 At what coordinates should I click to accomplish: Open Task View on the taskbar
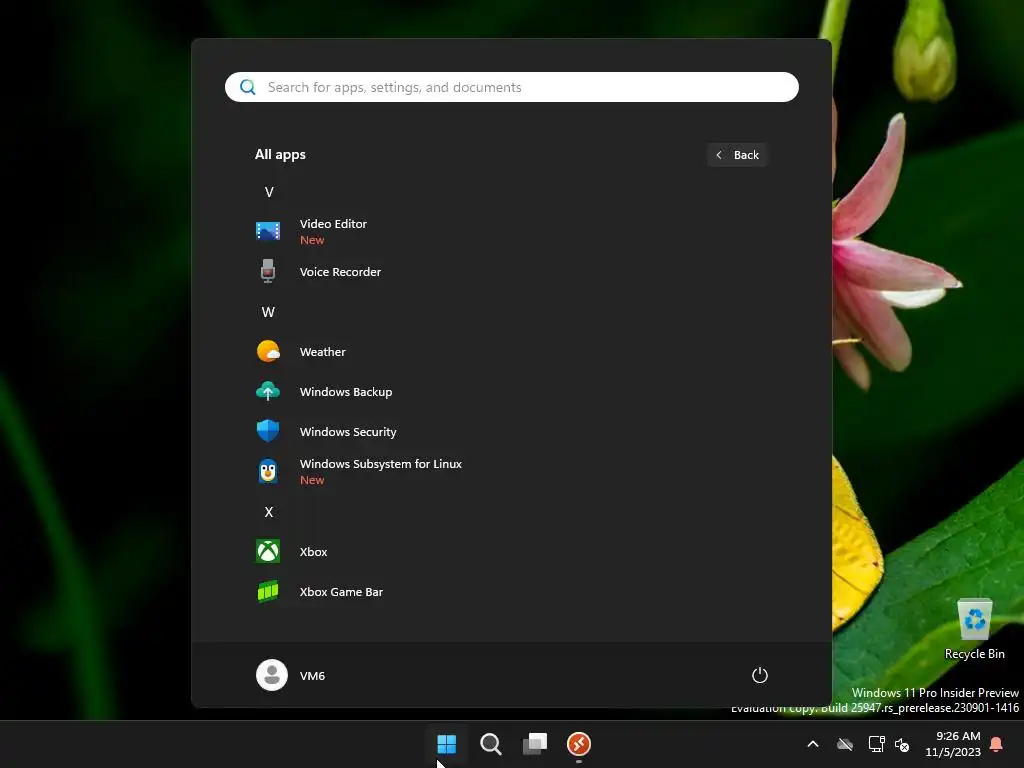535,744
